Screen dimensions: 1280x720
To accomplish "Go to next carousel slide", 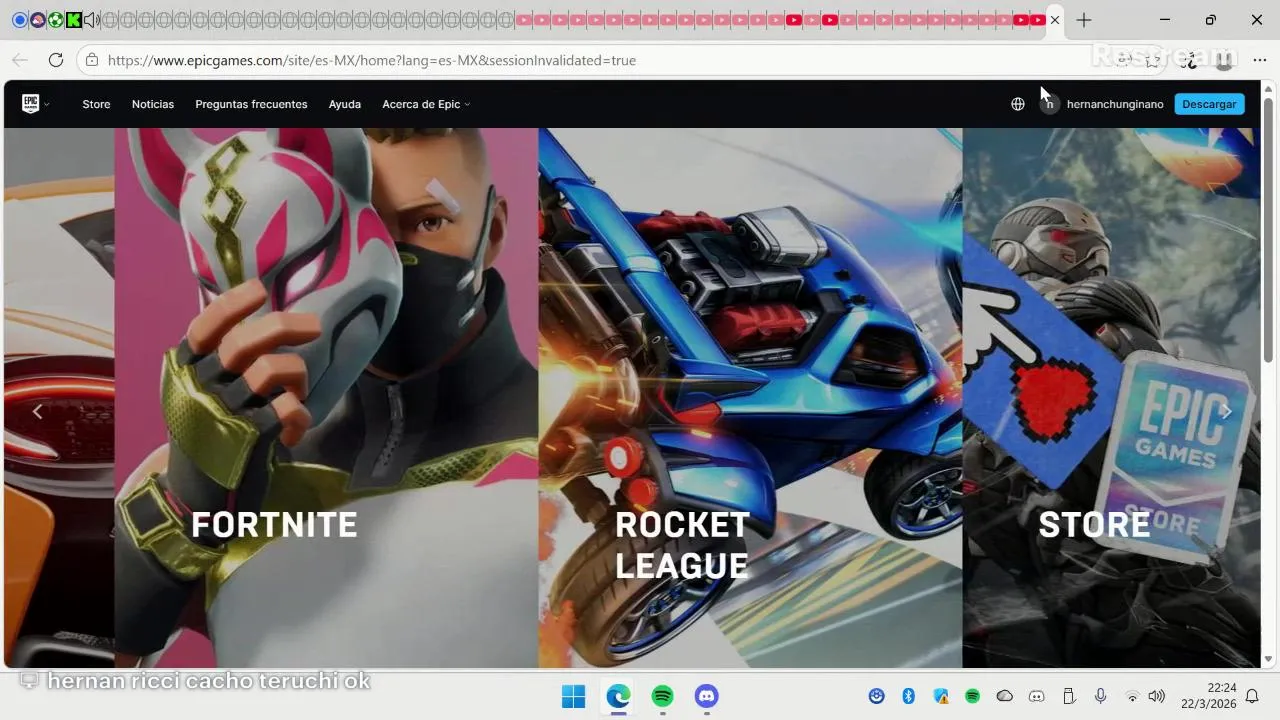I will [x=1226, y=411].
